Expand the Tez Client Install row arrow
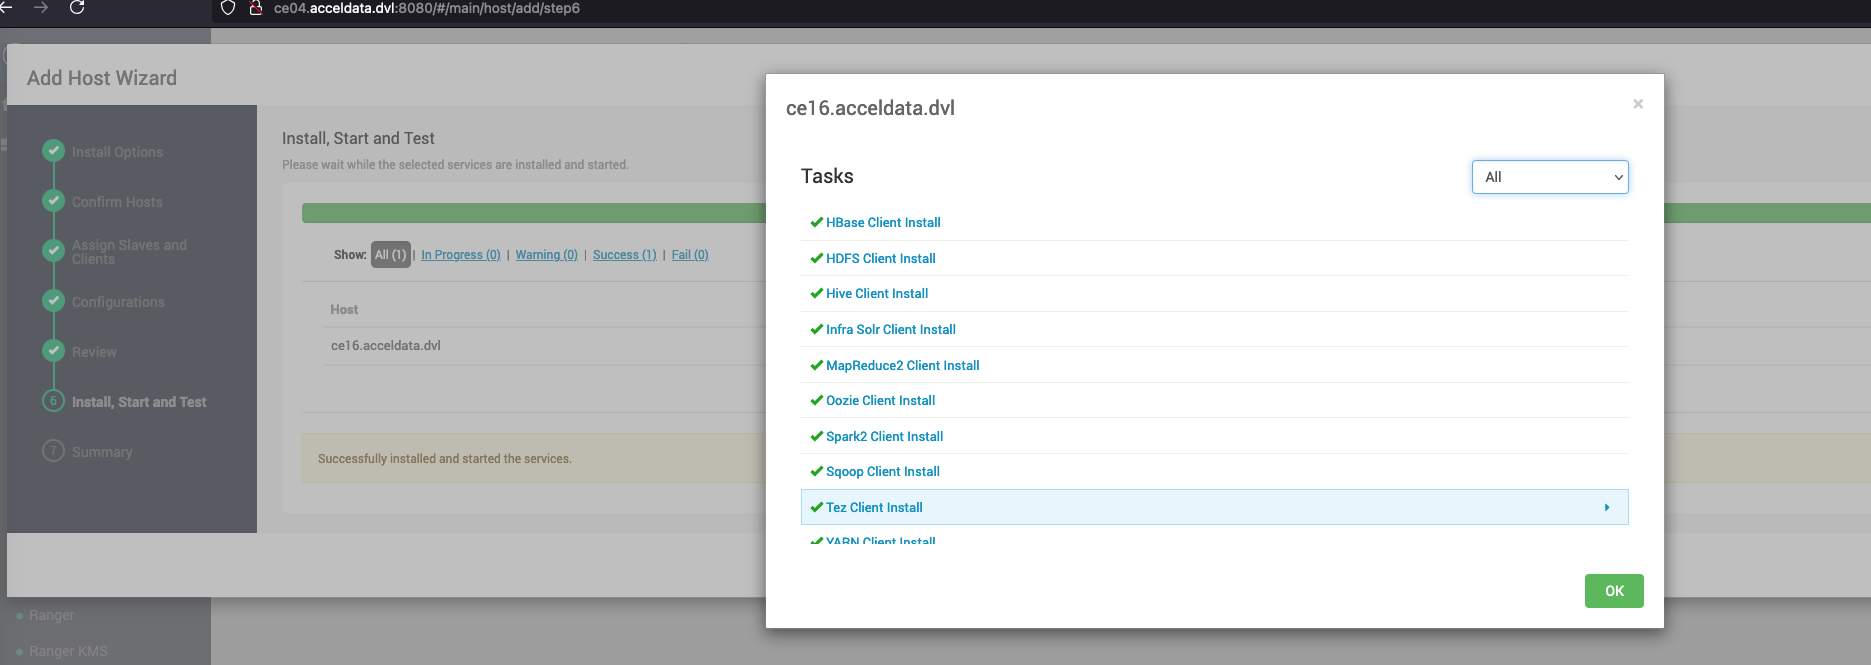 click(x=1607, y=507)
